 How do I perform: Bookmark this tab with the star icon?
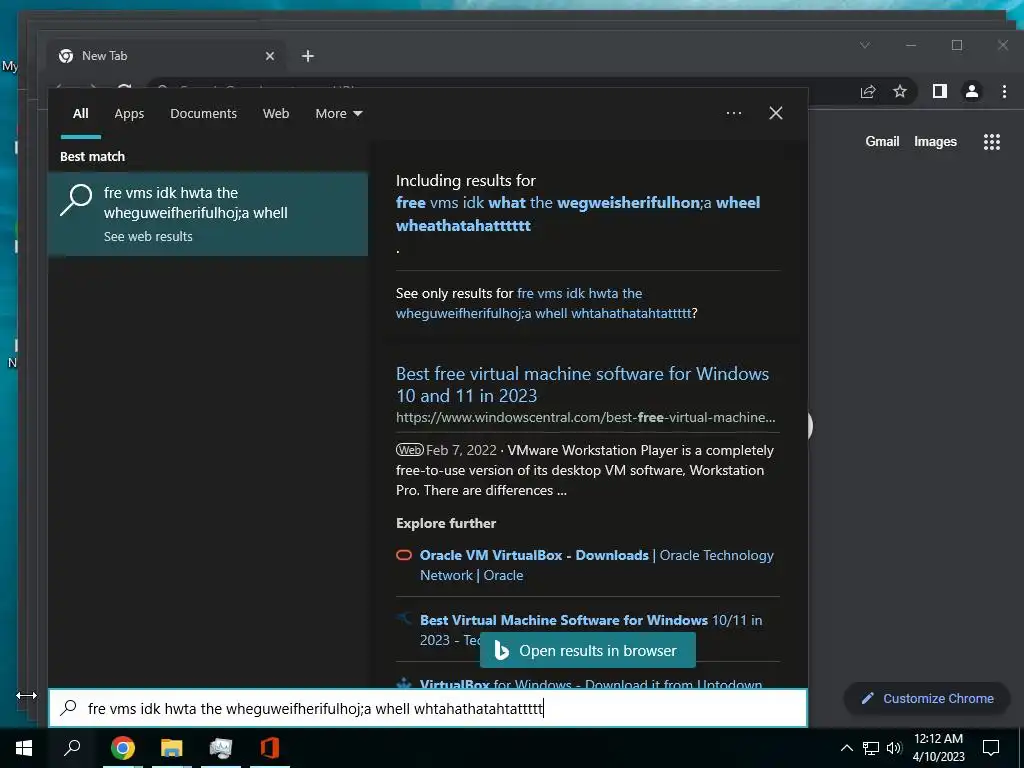(x=900, y=91)
